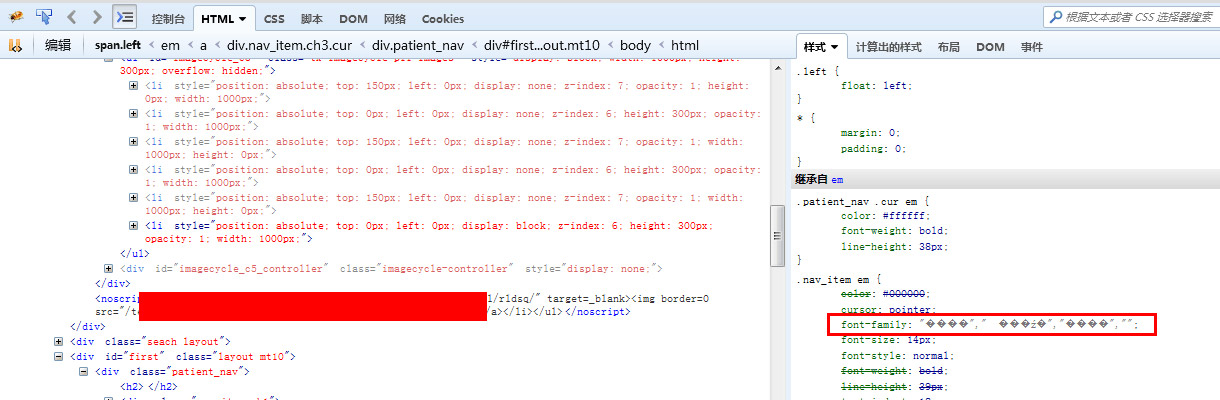Select em in the breadcrumb path
1220x400 pixels.
[x=171, y=45]
